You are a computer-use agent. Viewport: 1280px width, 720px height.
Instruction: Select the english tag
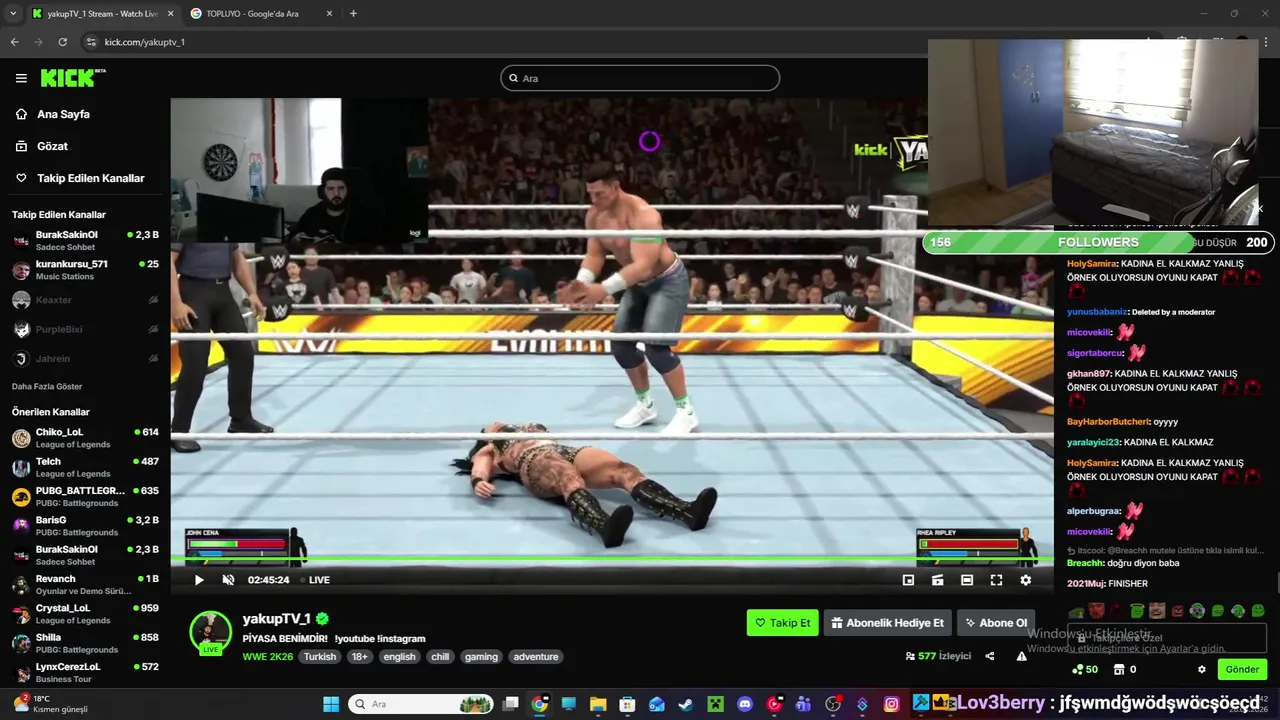tap(399, 657)
